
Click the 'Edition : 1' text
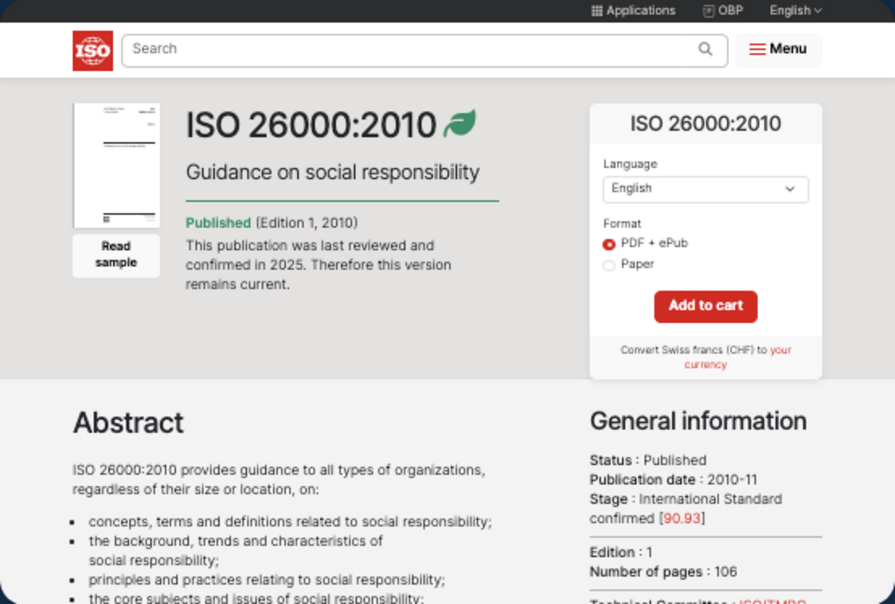click(x=621, y=553)
